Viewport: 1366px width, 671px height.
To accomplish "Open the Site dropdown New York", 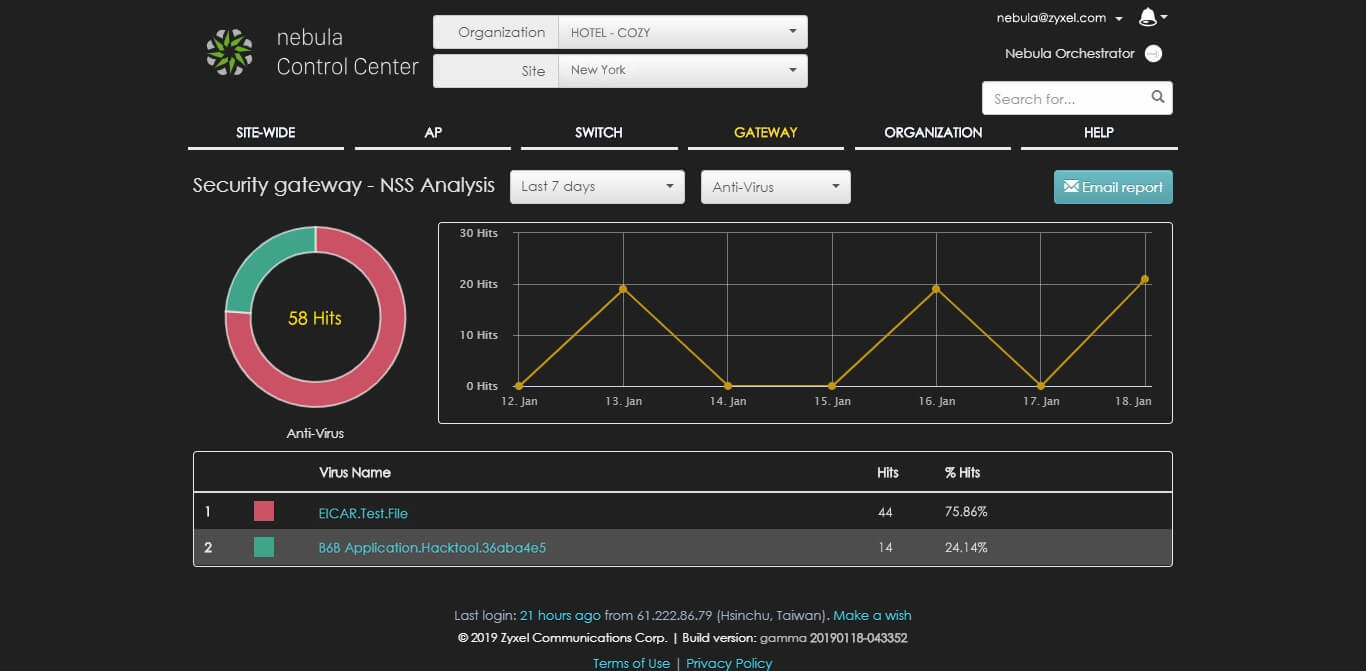I will pyautogui.click(x=682, y=70).
